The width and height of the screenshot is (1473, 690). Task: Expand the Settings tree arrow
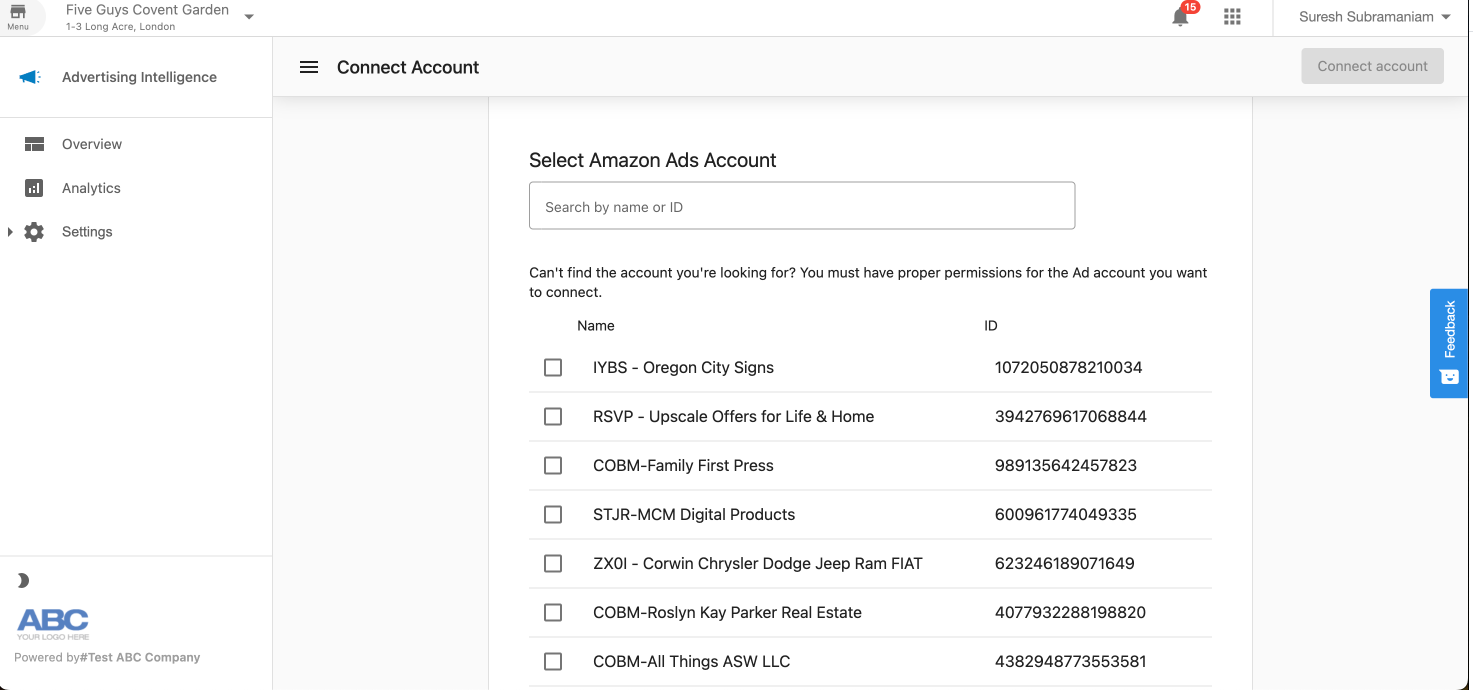point(10,232)
